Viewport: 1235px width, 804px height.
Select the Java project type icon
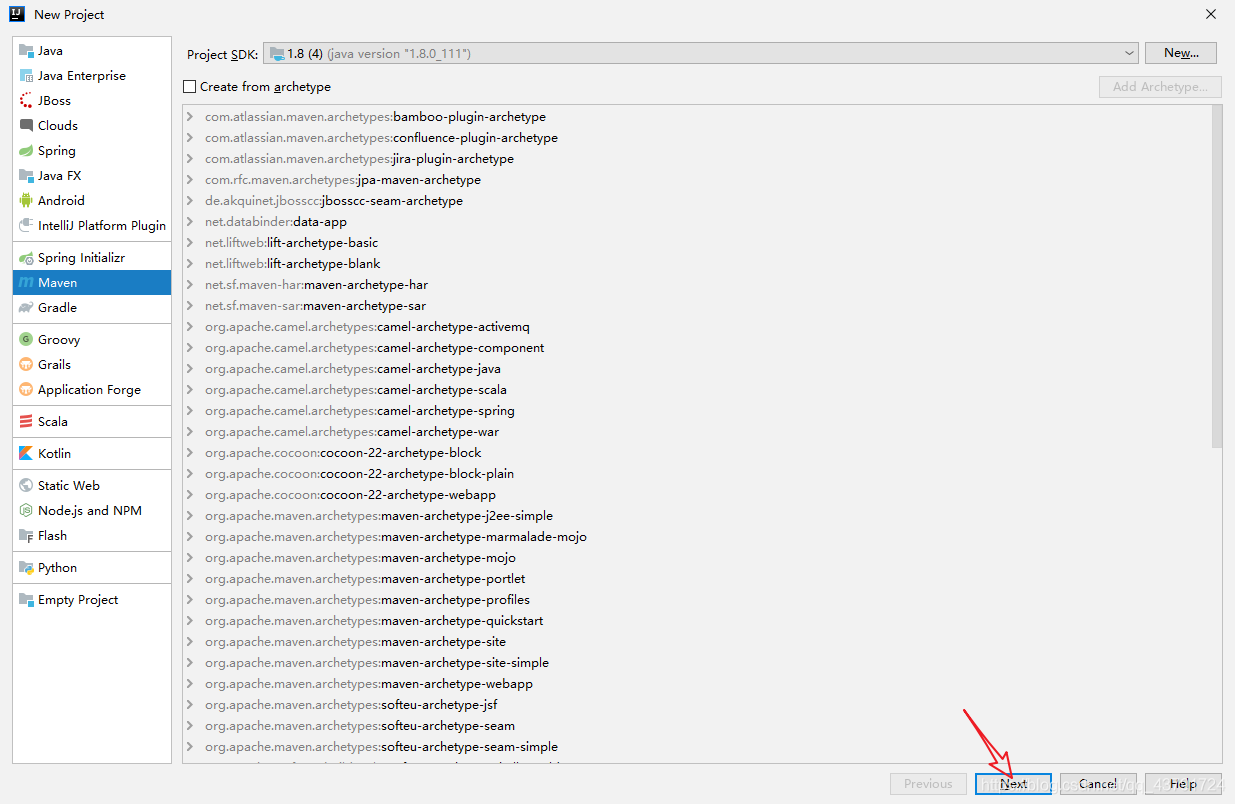[26, 51]
